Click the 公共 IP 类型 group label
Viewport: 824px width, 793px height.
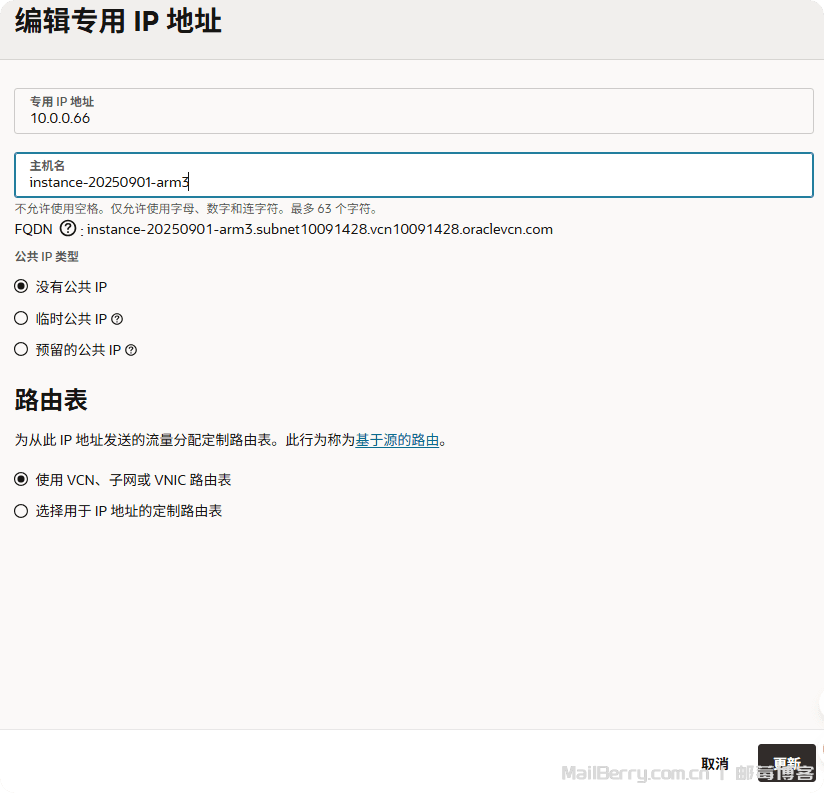click(53, 257)
